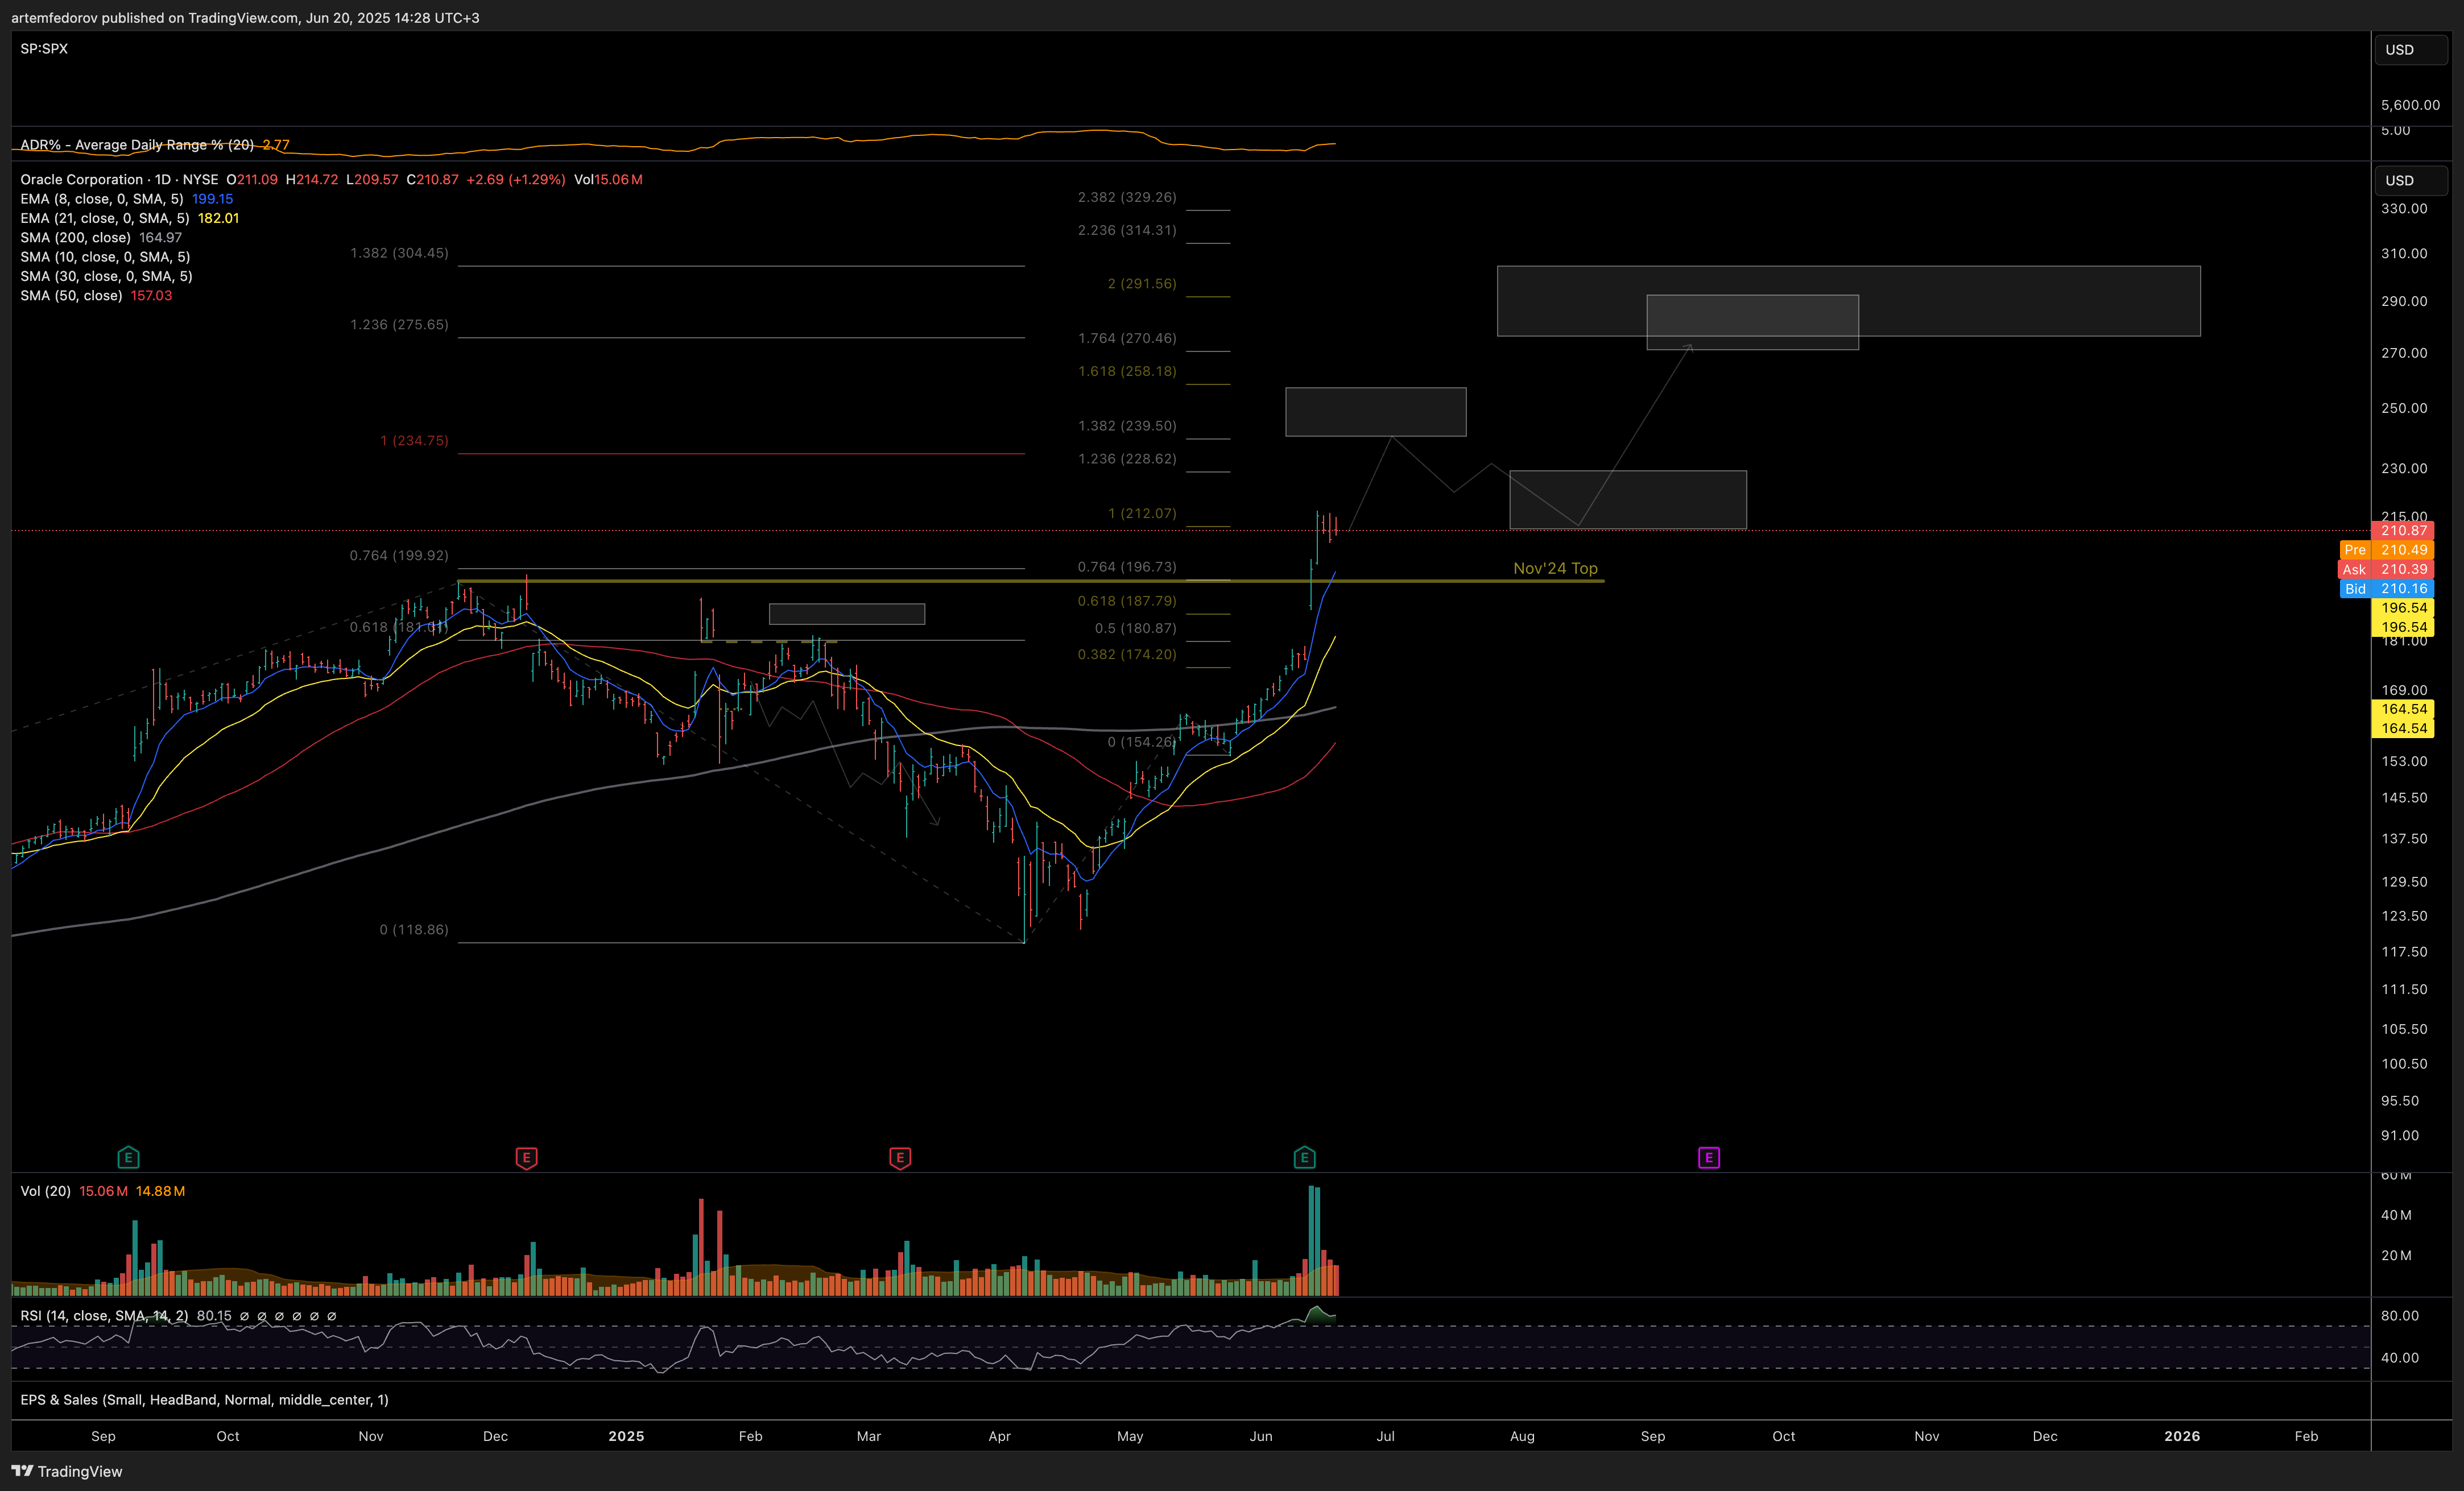
Task: Click the Fib label 0.382 (174.20)
Action: coord(1127,654)
